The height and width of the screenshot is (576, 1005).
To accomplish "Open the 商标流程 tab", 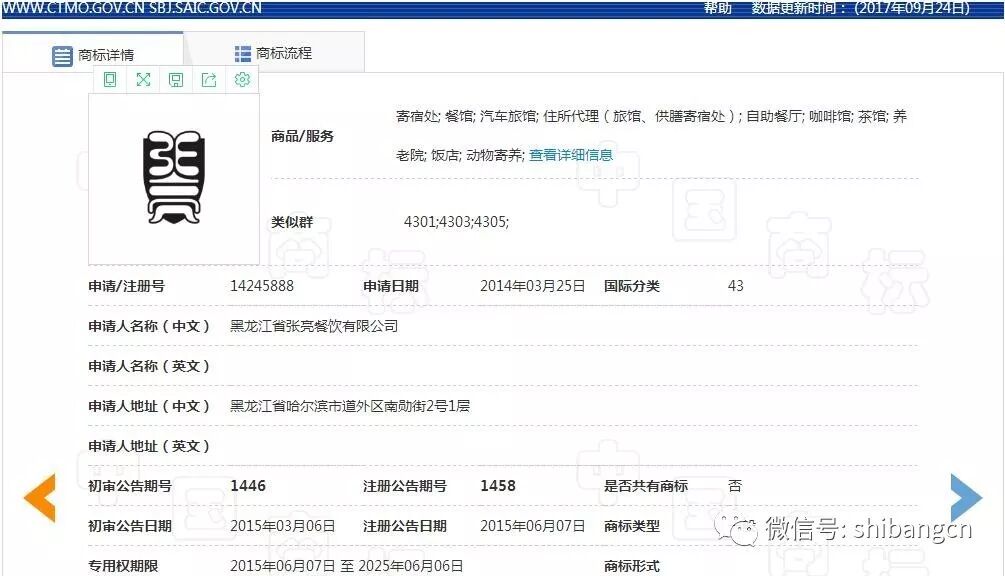I will 274,53.
